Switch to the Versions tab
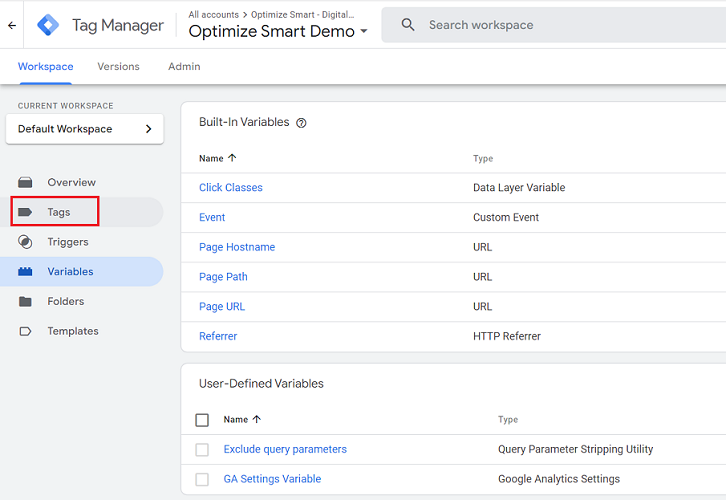Viewport: 726px width, 500px height. click(x=118, y=67)
